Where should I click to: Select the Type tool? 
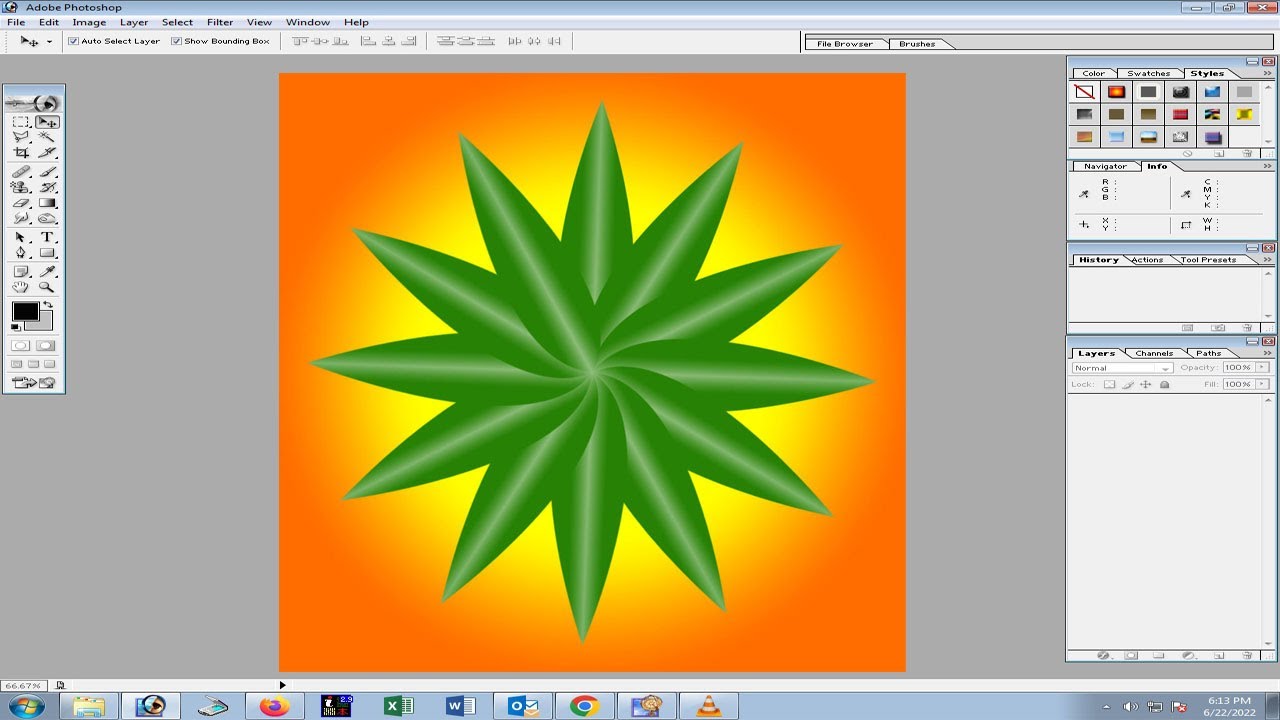(x=47, y=237)
